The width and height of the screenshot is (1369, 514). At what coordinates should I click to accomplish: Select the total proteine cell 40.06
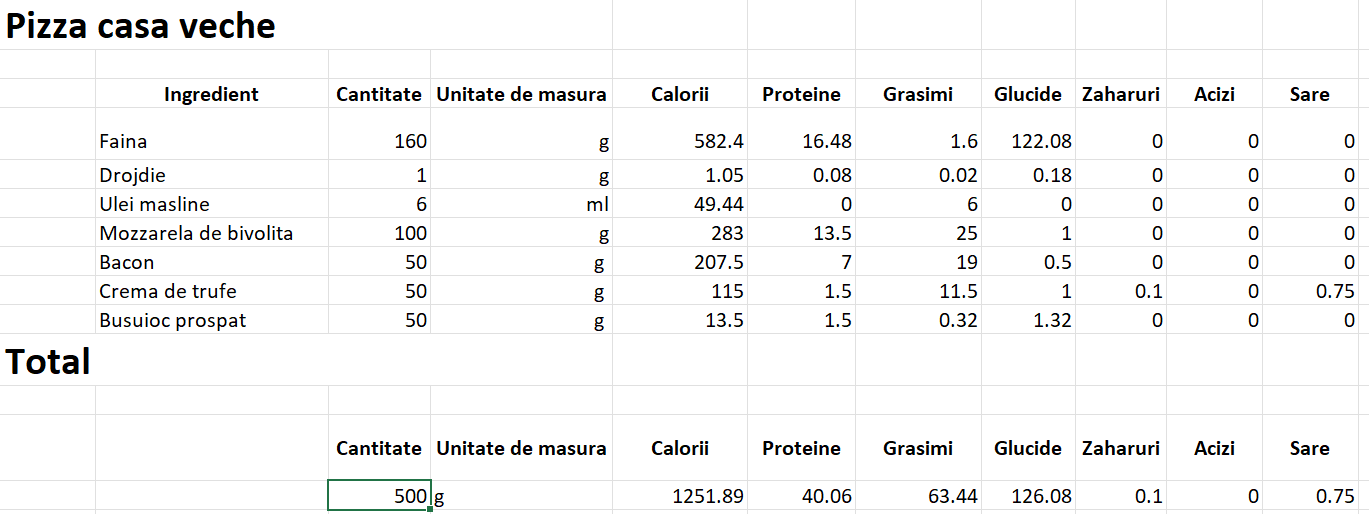pyautogui.click(x=801, y=496)
